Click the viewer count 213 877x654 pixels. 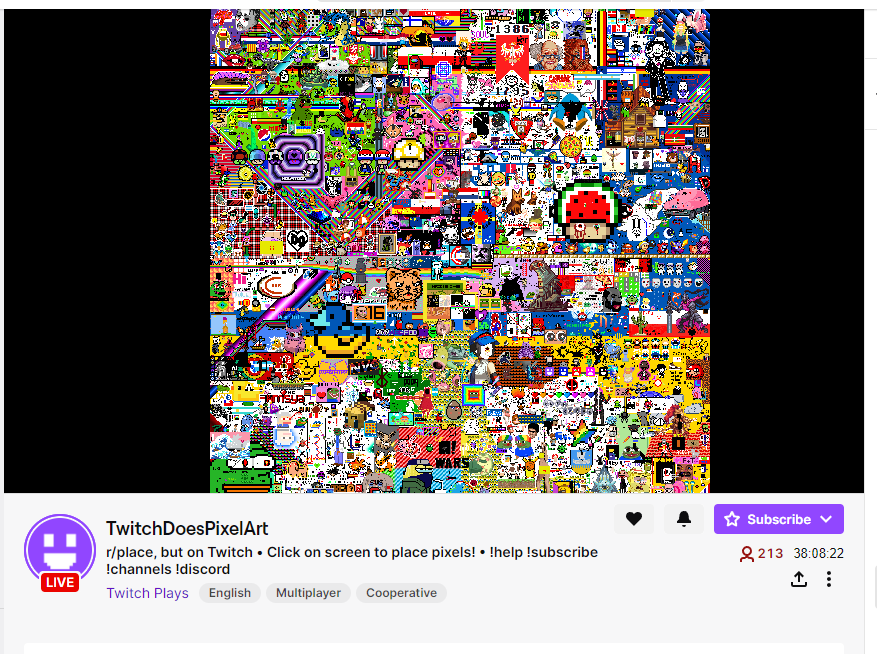coord(761,553)
